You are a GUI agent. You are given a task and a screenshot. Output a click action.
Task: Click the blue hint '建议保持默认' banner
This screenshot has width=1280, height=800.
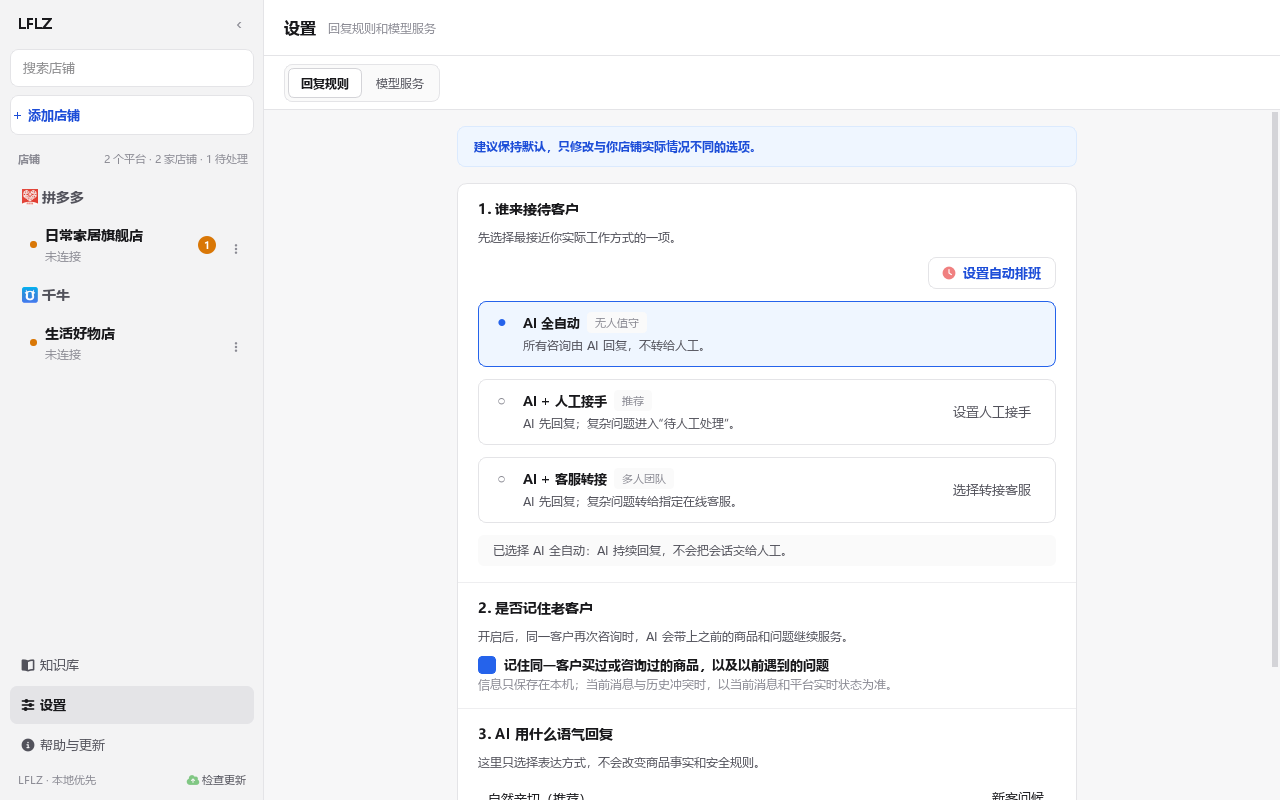(x=767, y=146)
